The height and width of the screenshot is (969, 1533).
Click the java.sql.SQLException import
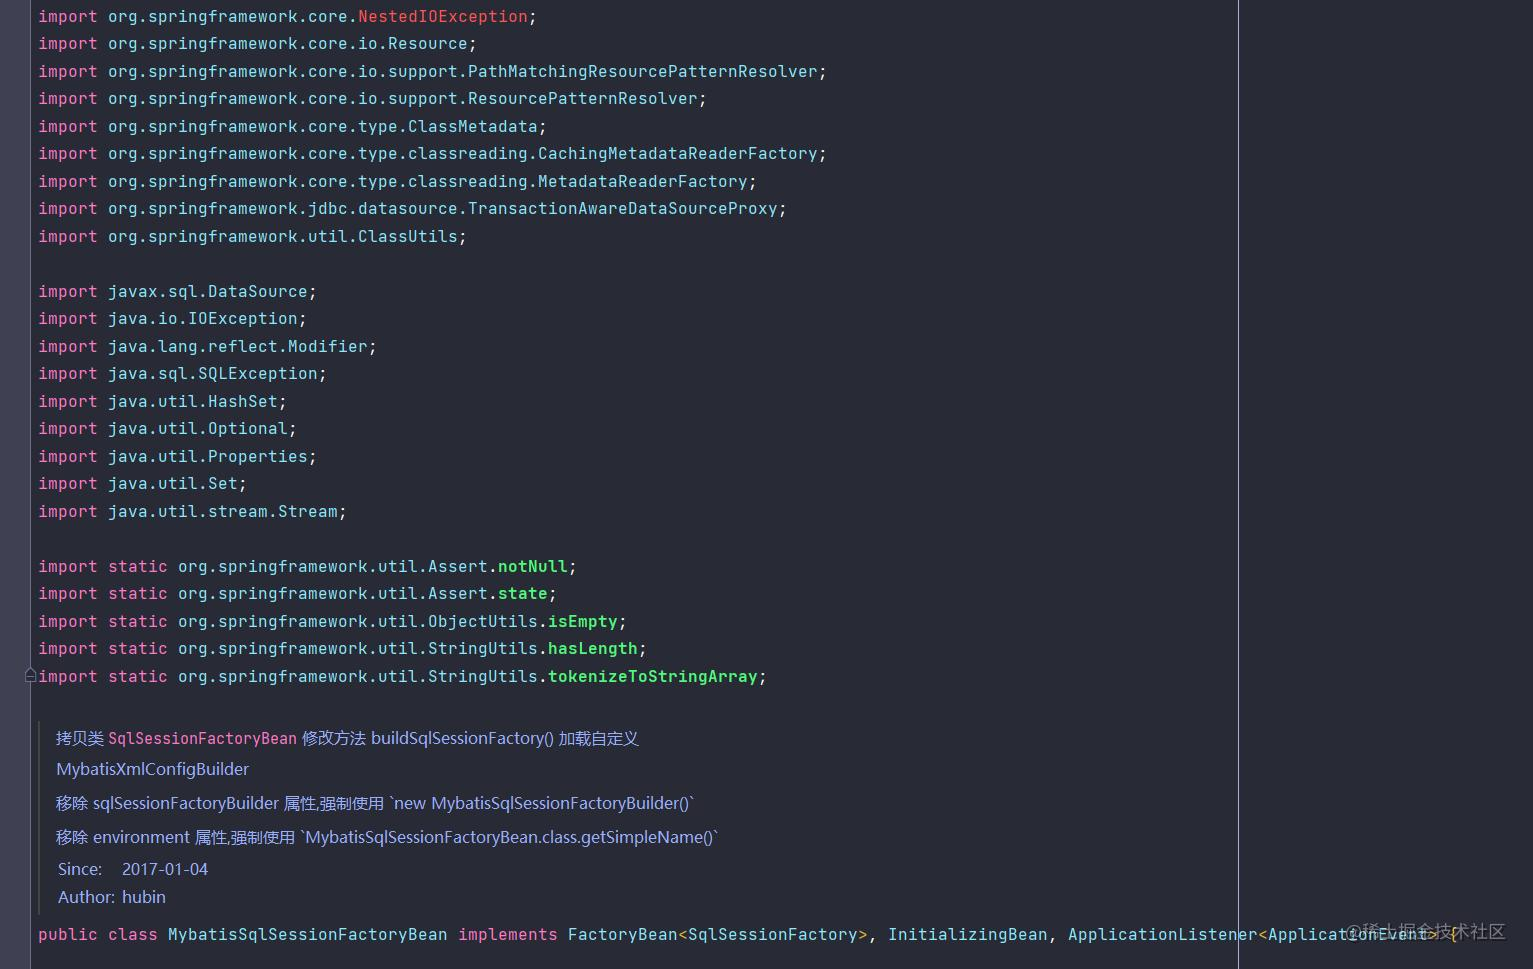click(182, 374)
